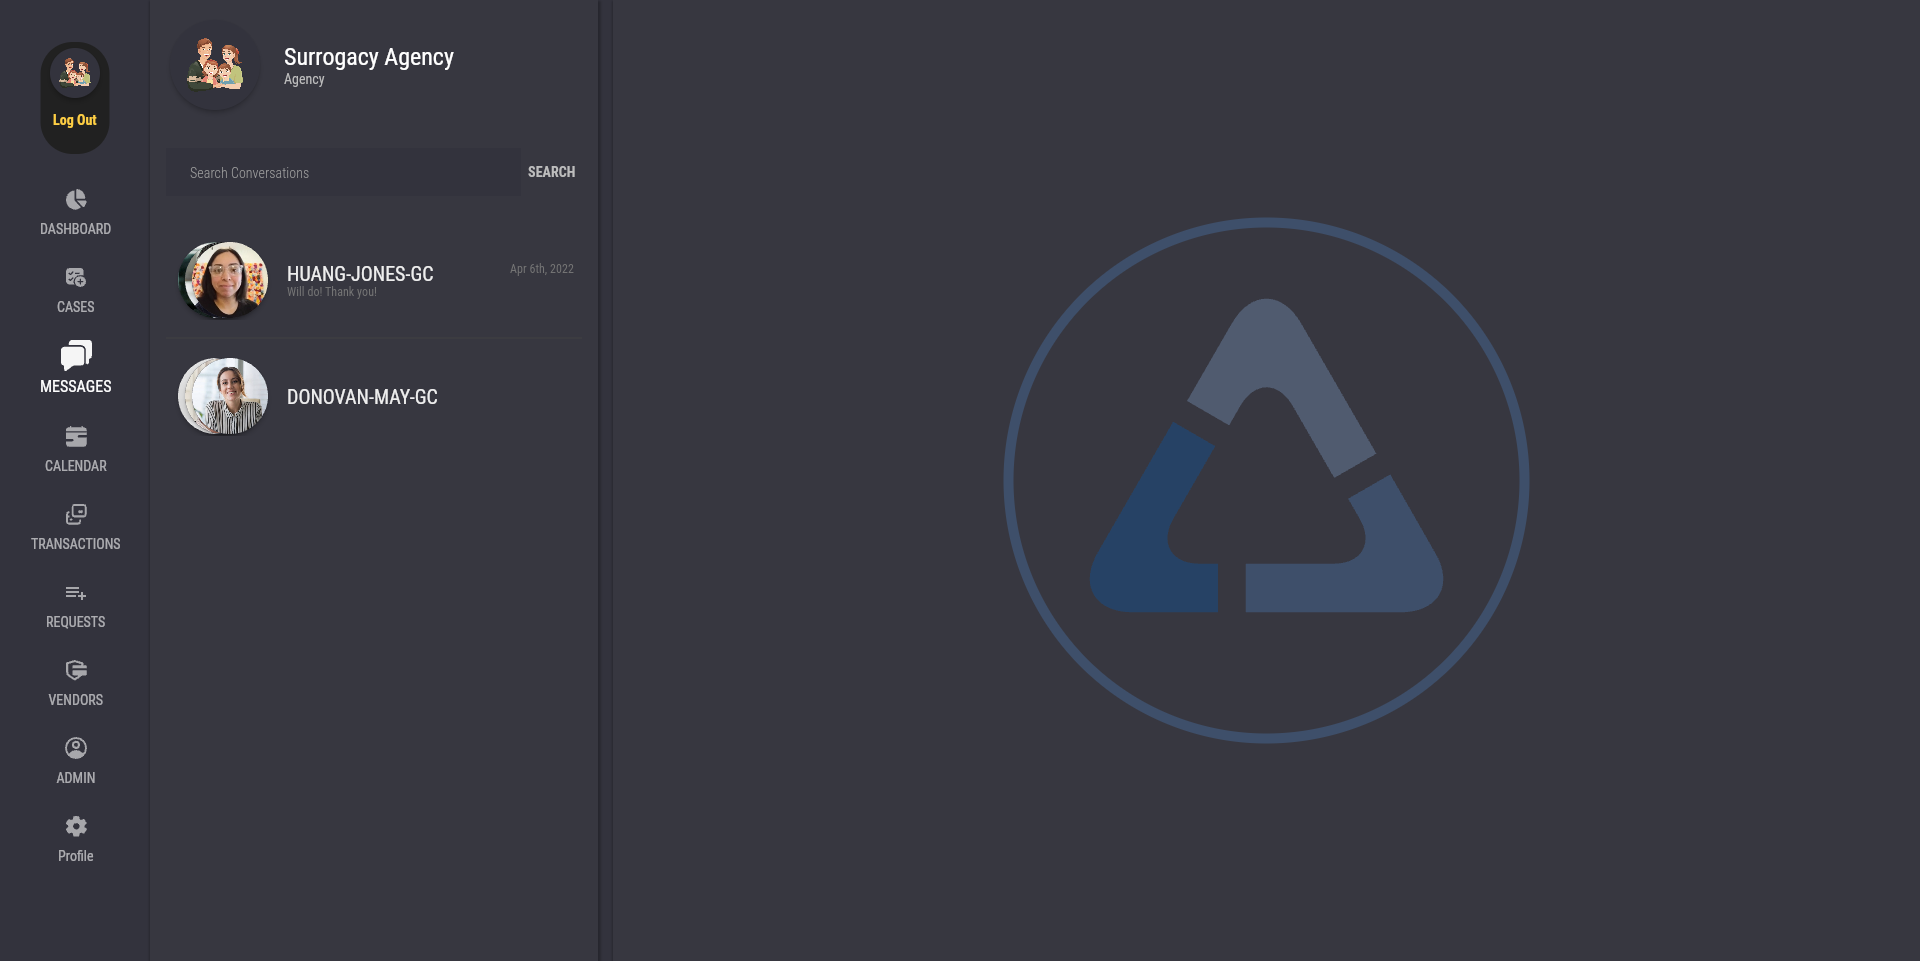Viewport: 1920px width, 961px height.
Task: Open the Dashboard pie chart icon
Action: coord(76,200)
